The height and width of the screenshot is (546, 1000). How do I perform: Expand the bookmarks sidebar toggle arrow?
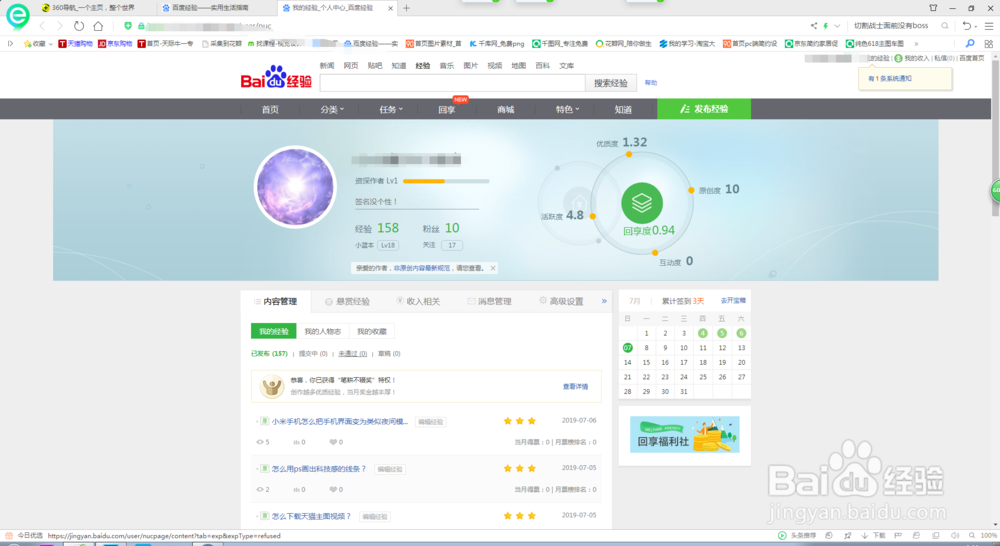pyautogui.click(x=10, y=43)
